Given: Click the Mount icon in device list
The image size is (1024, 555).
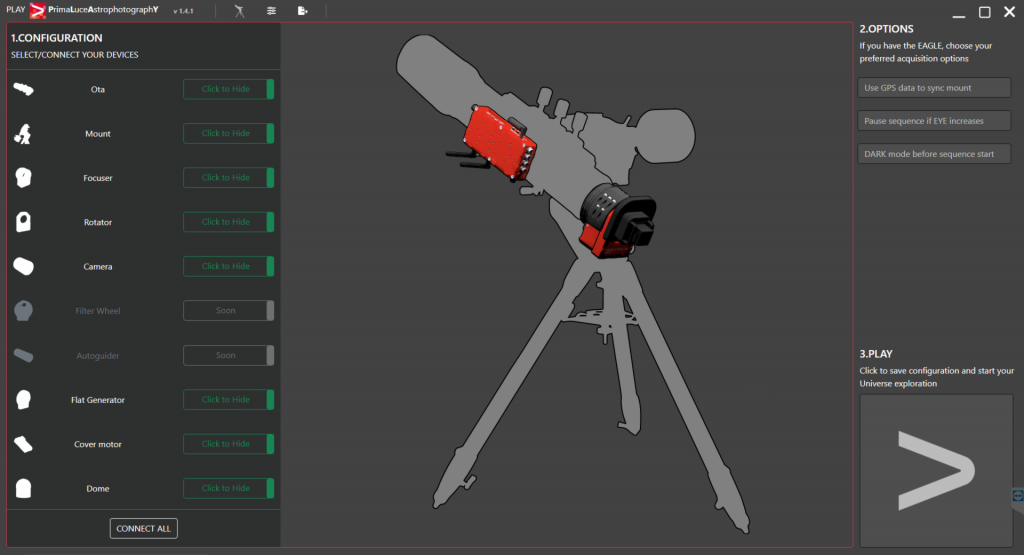Looking at the screenshot, I should [23, 134].
